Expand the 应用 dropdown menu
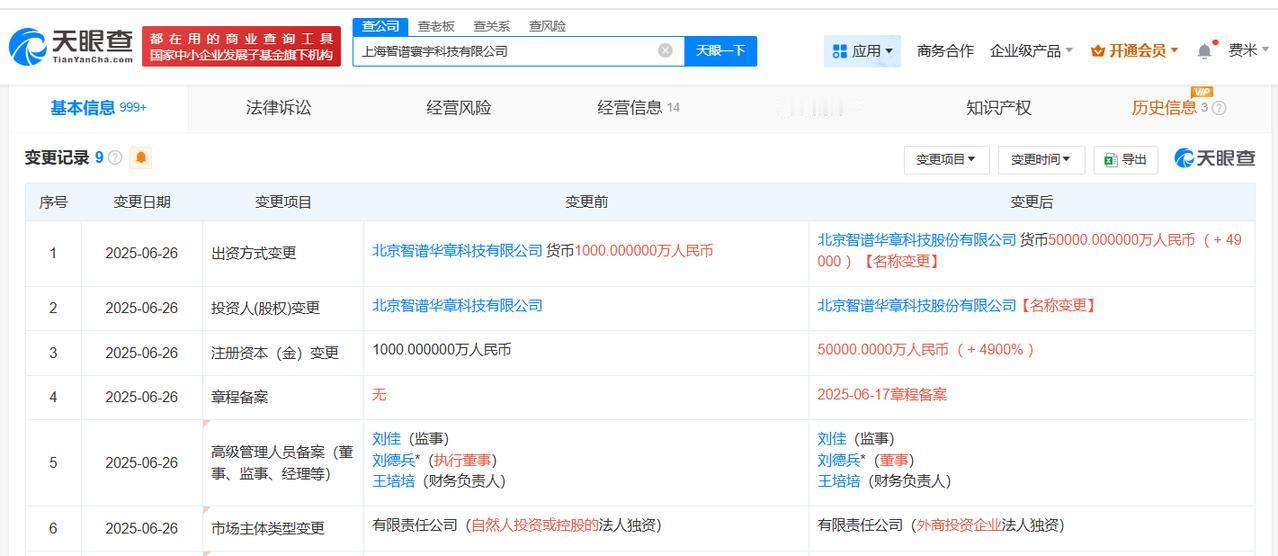 [x=863, y=51]
